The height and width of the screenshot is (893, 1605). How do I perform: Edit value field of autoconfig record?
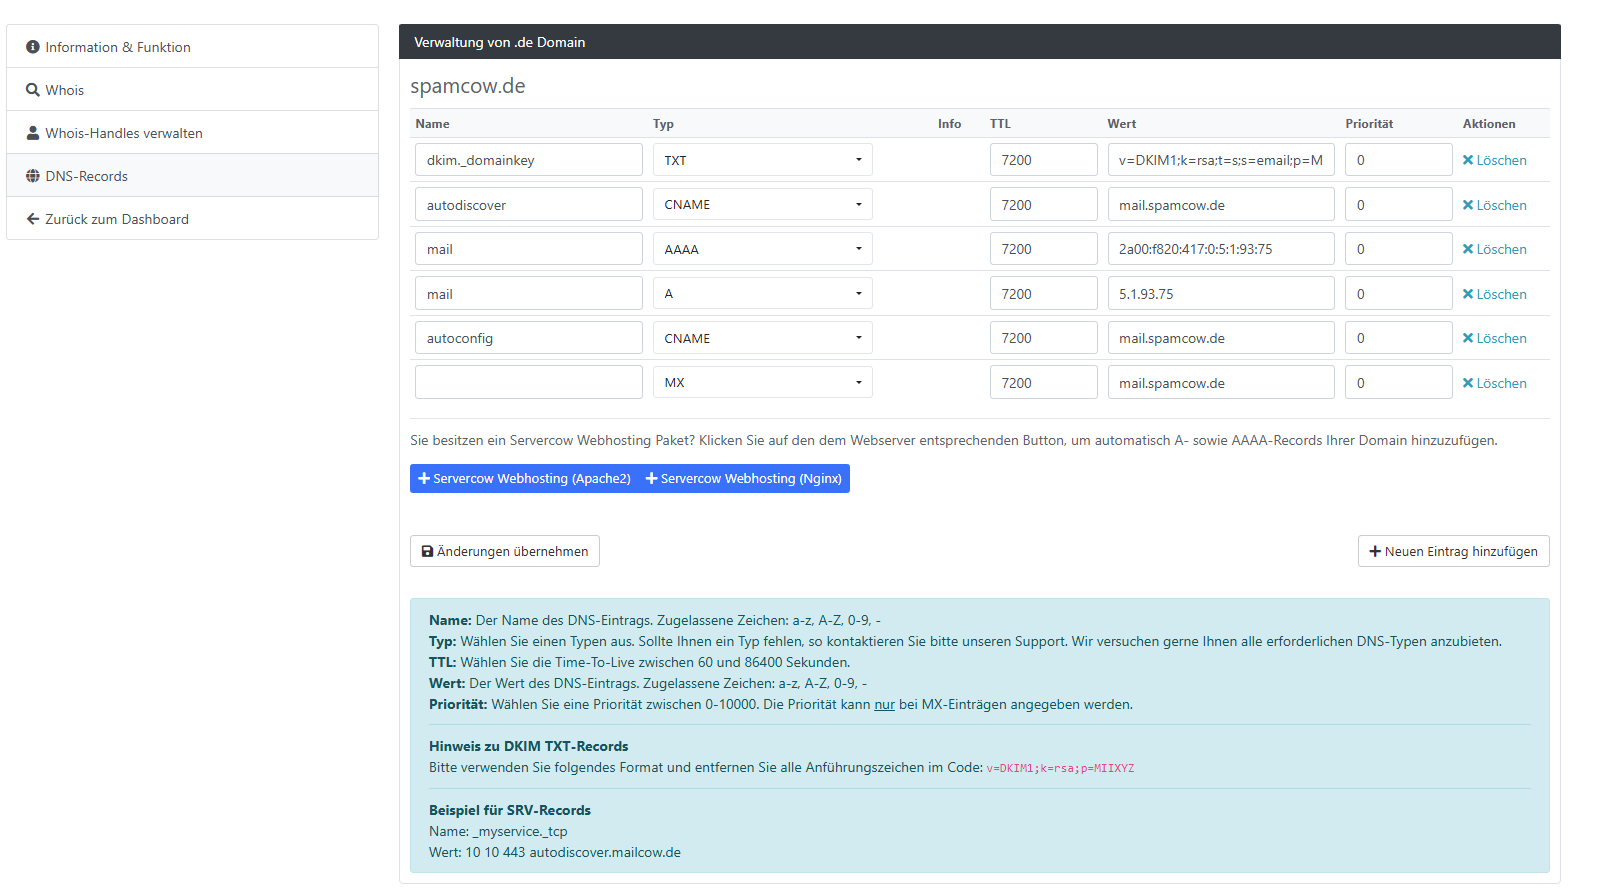click(1221, 338)
